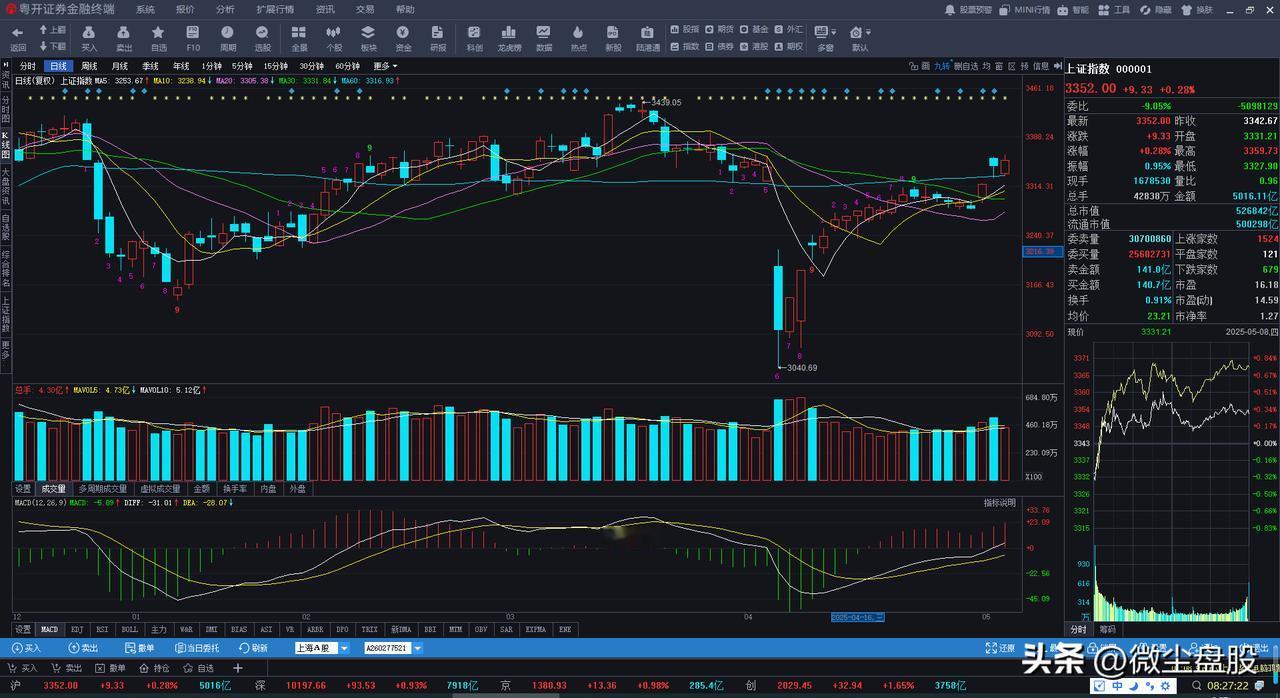This screenshot has width=1280, height=698.
Task: Click the 个股 individual stock icon
Action: pyautogui.click(x=334, y=33)
